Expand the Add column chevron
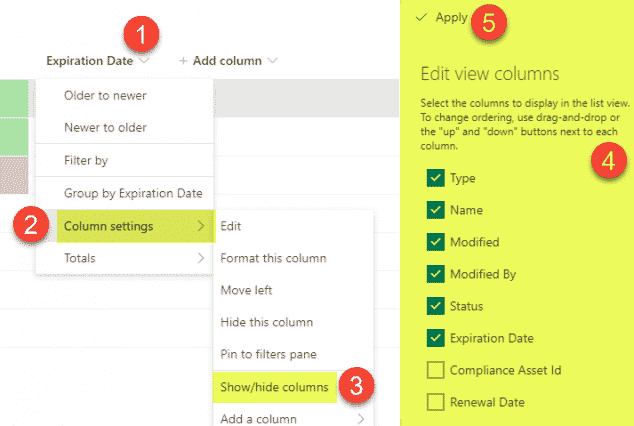634x426 pixels. pyautogui.click(x=273, y=61)
